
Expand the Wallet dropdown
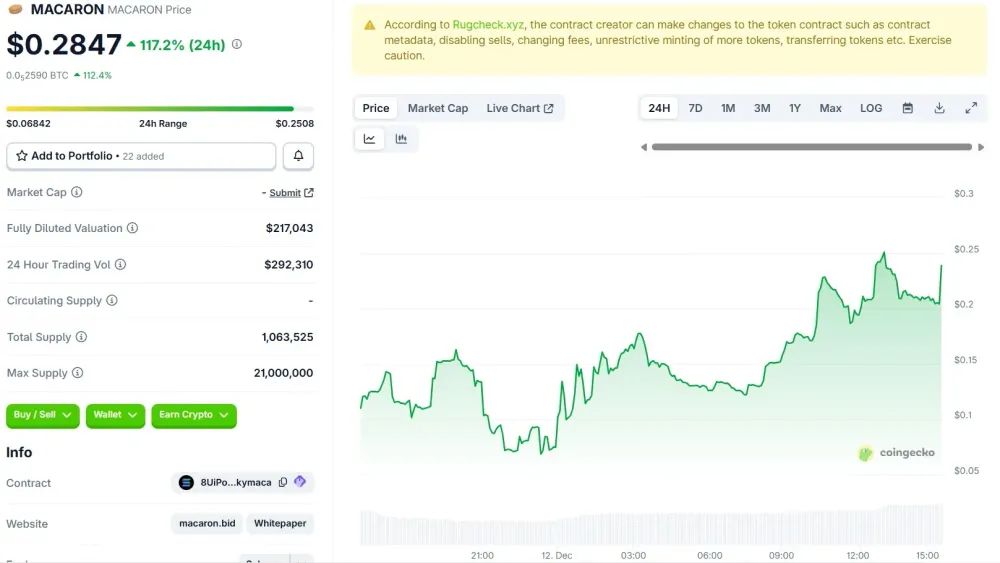[x=115, y=415]
